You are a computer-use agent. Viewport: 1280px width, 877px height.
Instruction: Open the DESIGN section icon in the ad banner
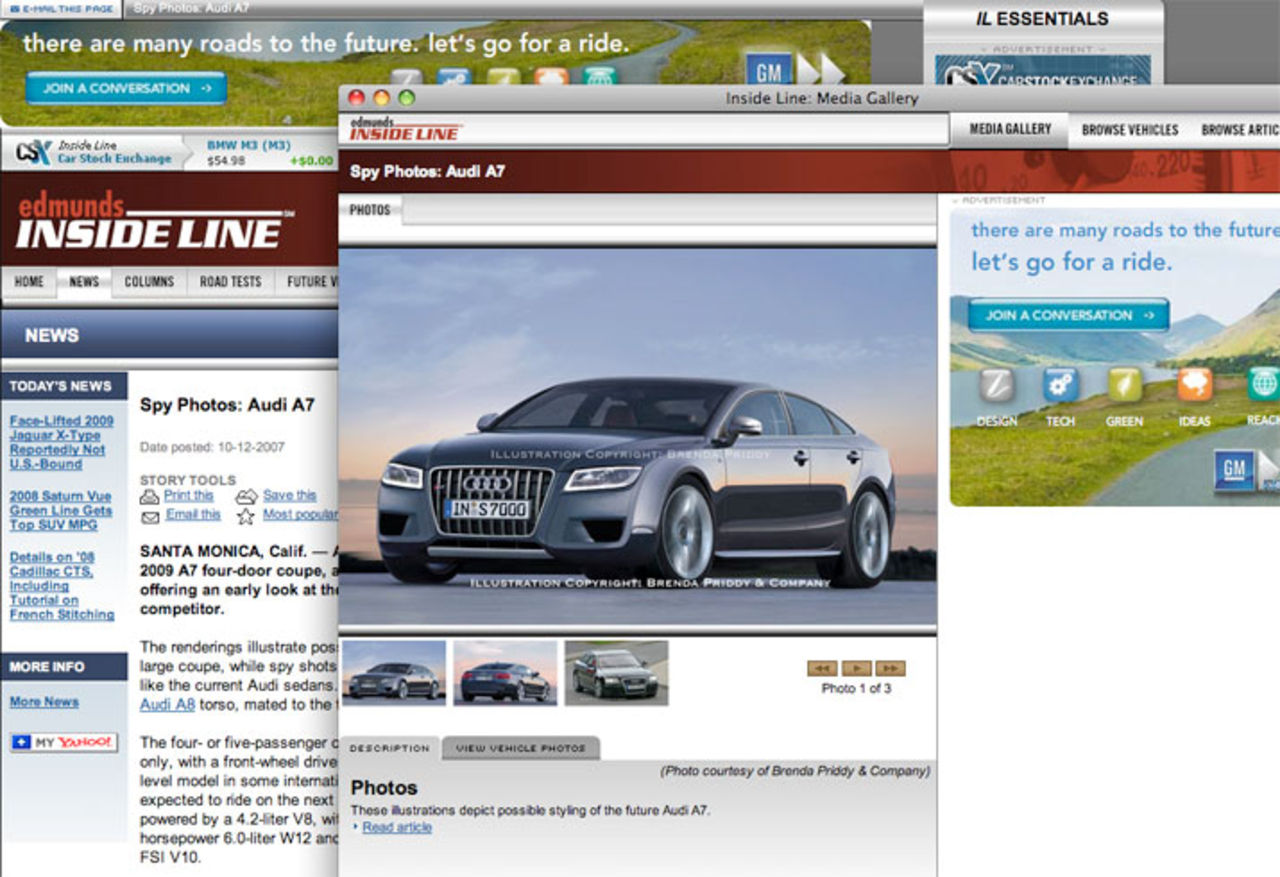tap(997, 385)
